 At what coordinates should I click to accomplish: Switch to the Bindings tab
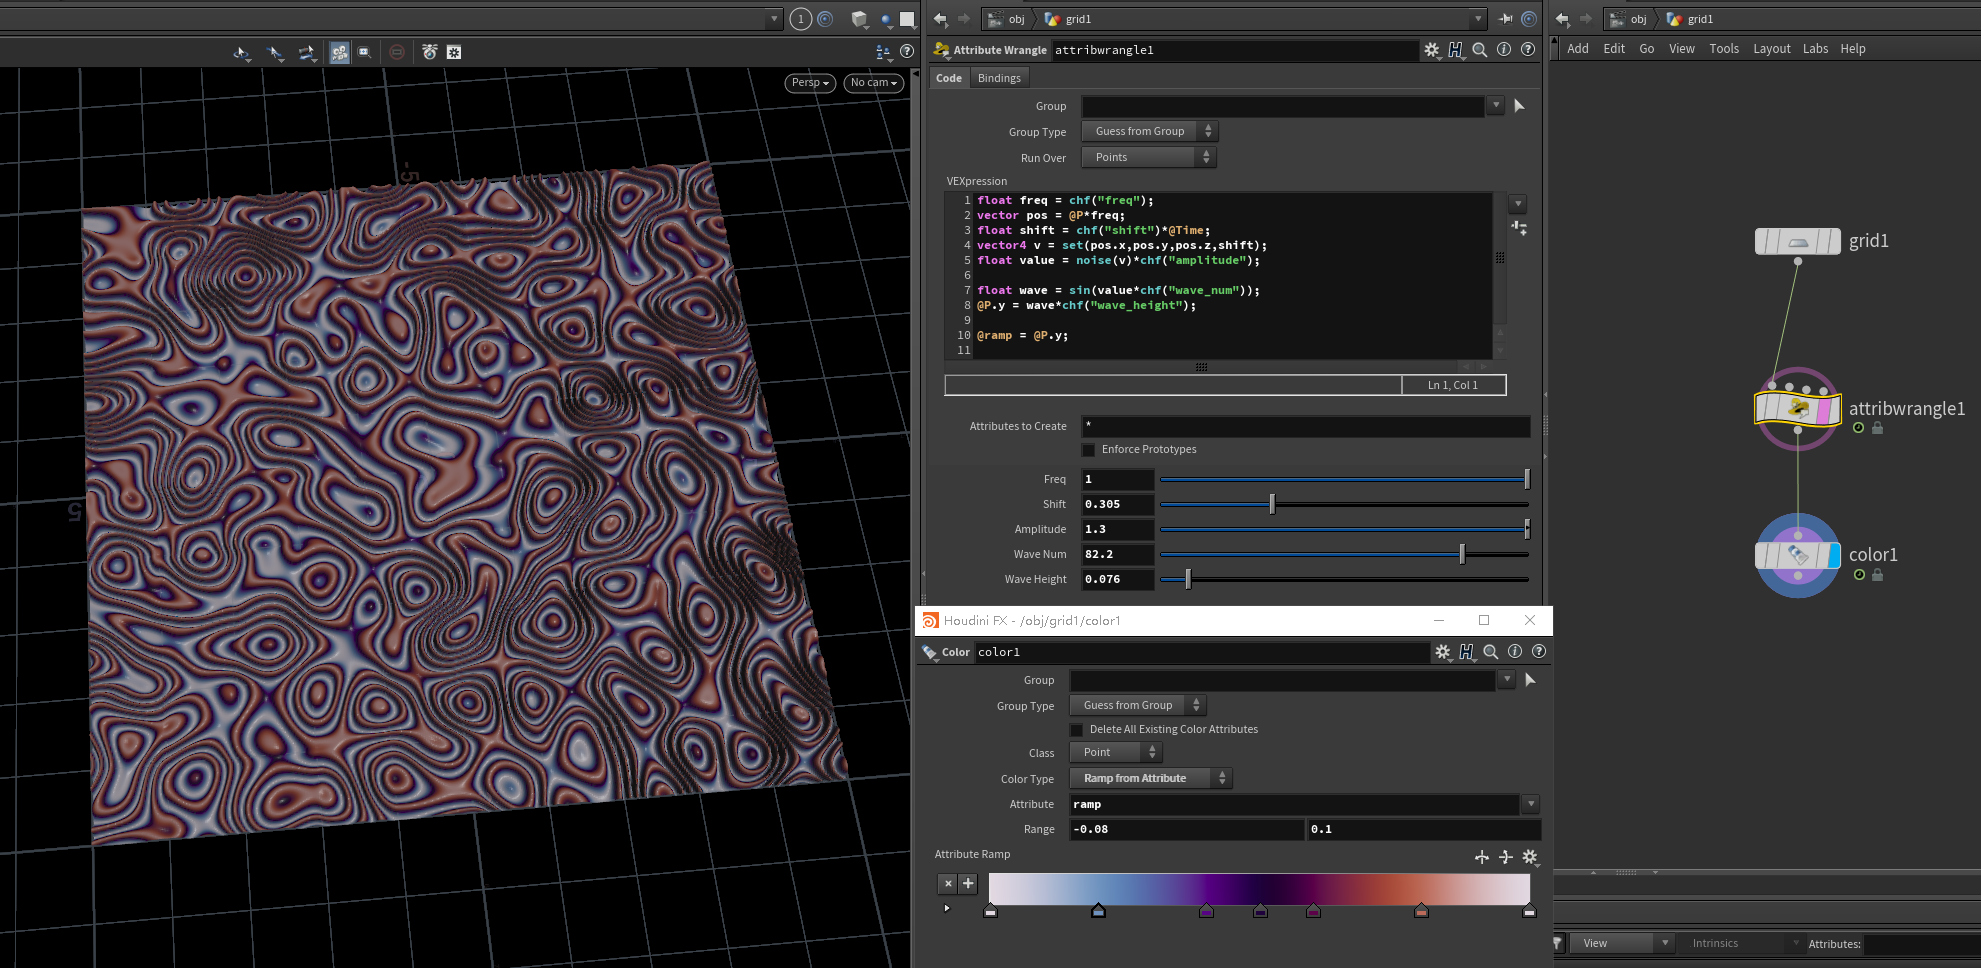coord(999,78)
